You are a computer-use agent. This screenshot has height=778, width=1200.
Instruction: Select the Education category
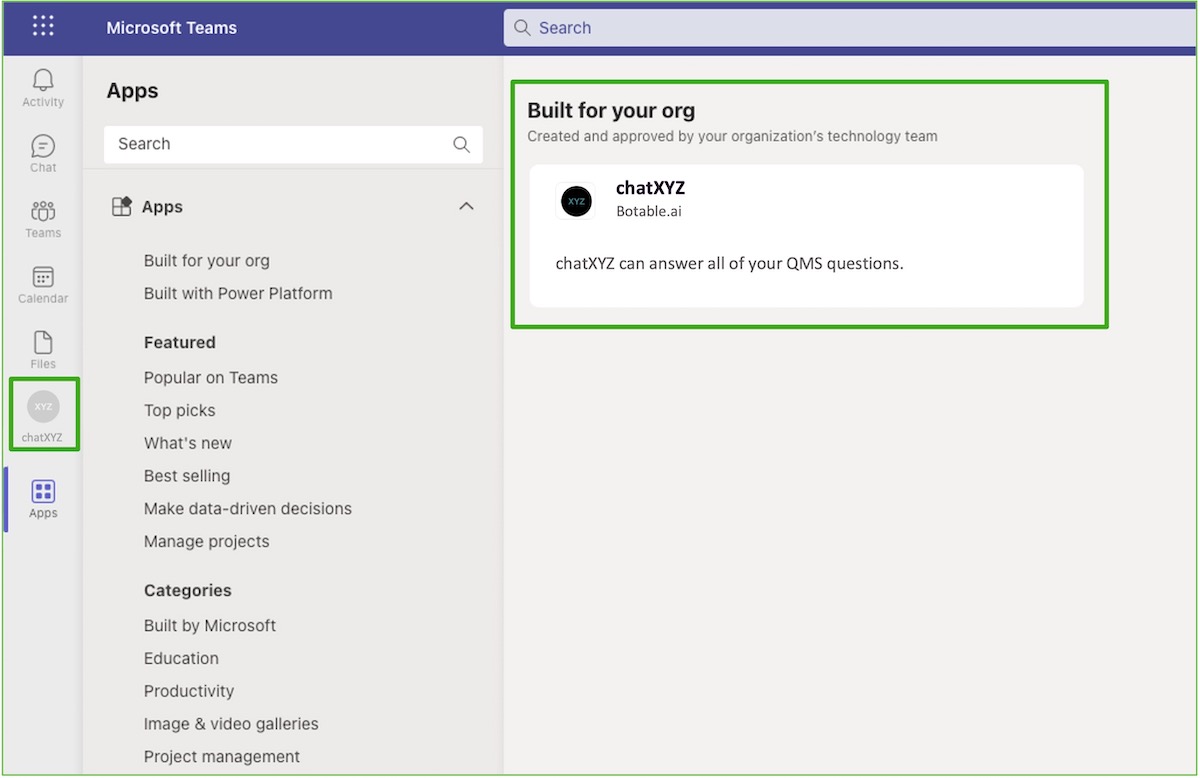181,659
